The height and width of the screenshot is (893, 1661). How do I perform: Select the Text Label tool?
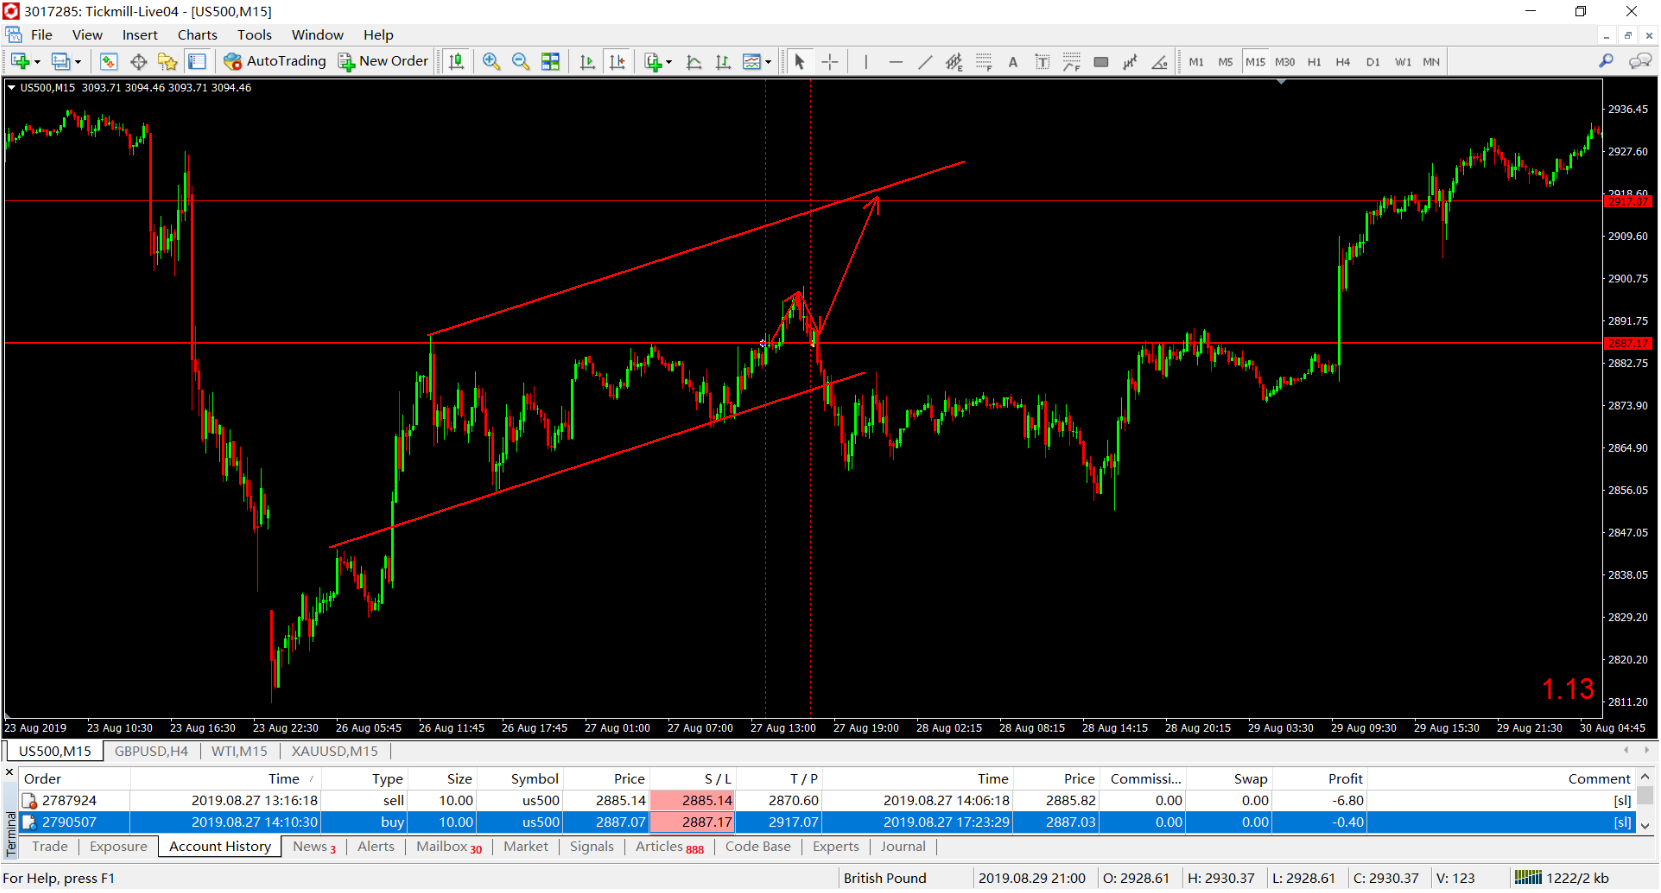pos(1042,62)
